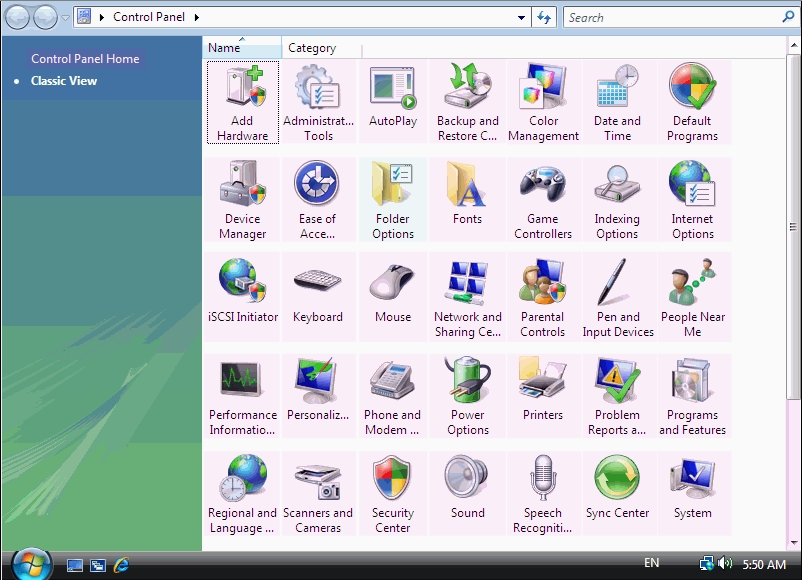Open Device Manager applet
The height and width of the screenshot is (580, 802).
(x=242, y=199)
